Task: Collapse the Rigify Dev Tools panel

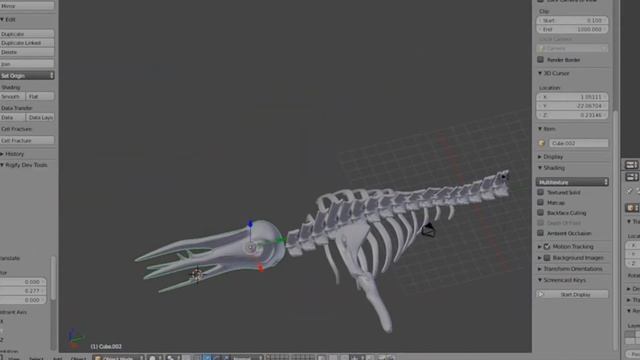Action: (x=2, y=165)
